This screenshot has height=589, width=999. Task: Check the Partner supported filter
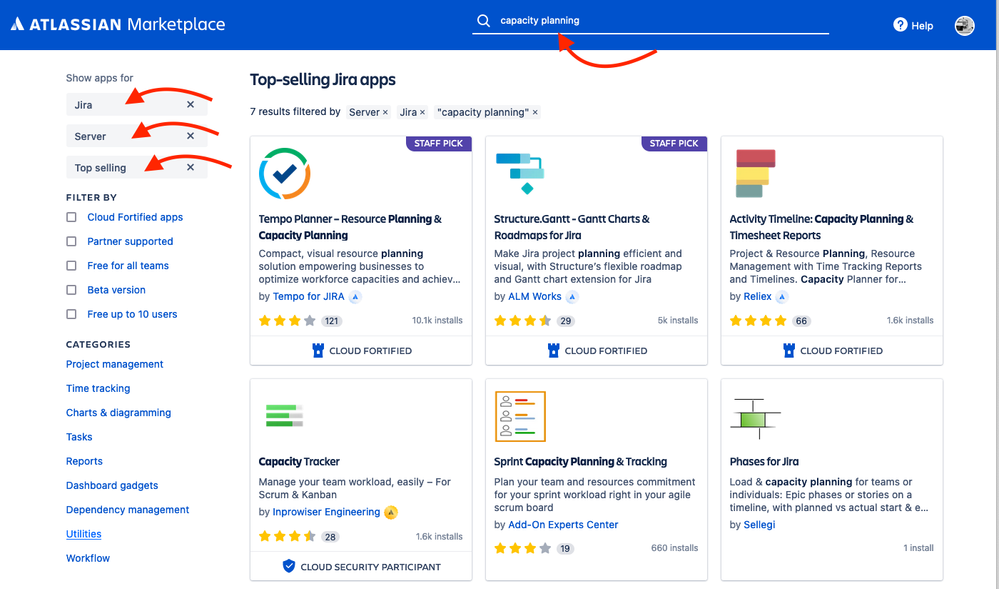pyautogui.click(x=71, y=242)
